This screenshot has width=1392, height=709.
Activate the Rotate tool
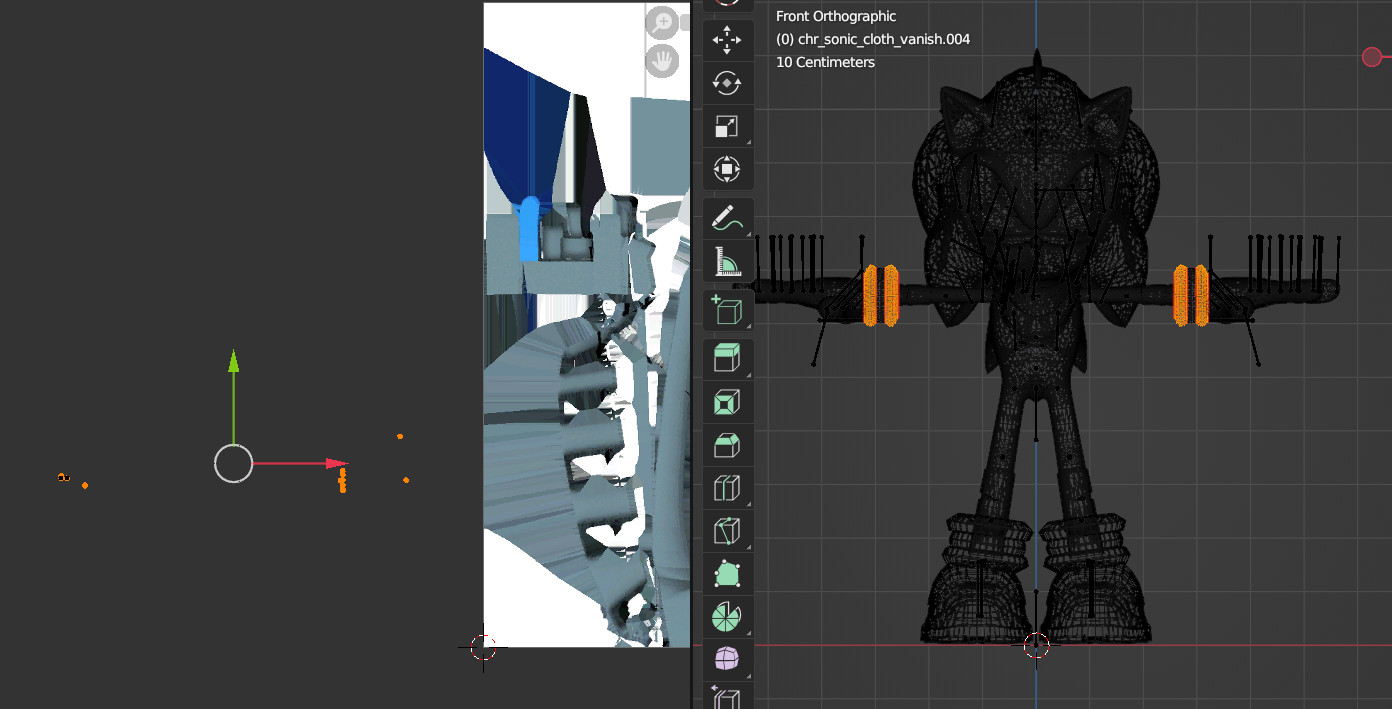tap(727, 83)
